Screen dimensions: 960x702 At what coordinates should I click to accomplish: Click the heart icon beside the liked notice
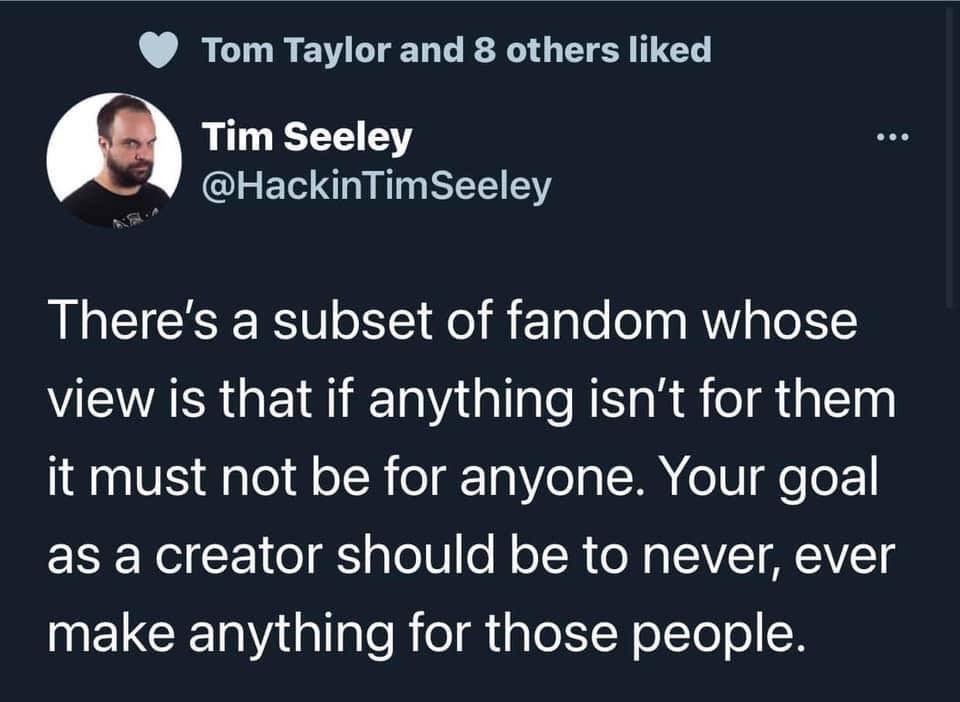point(157,50)
